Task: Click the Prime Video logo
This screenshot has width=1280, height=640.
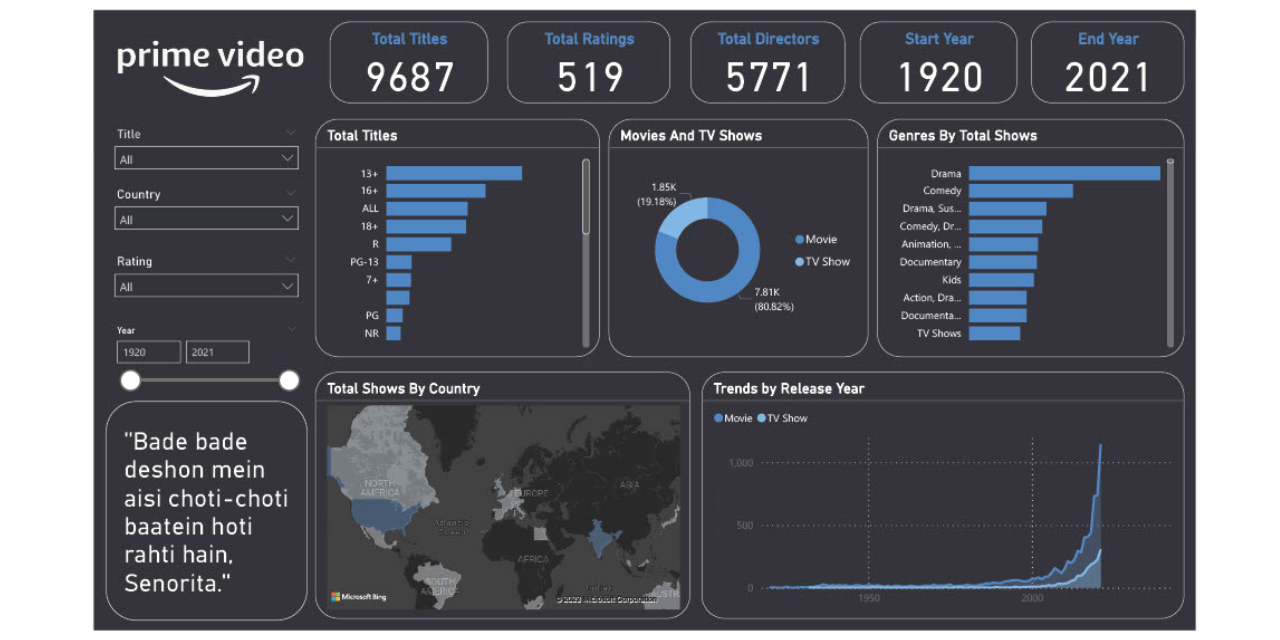Action: (x=210, y=58)
